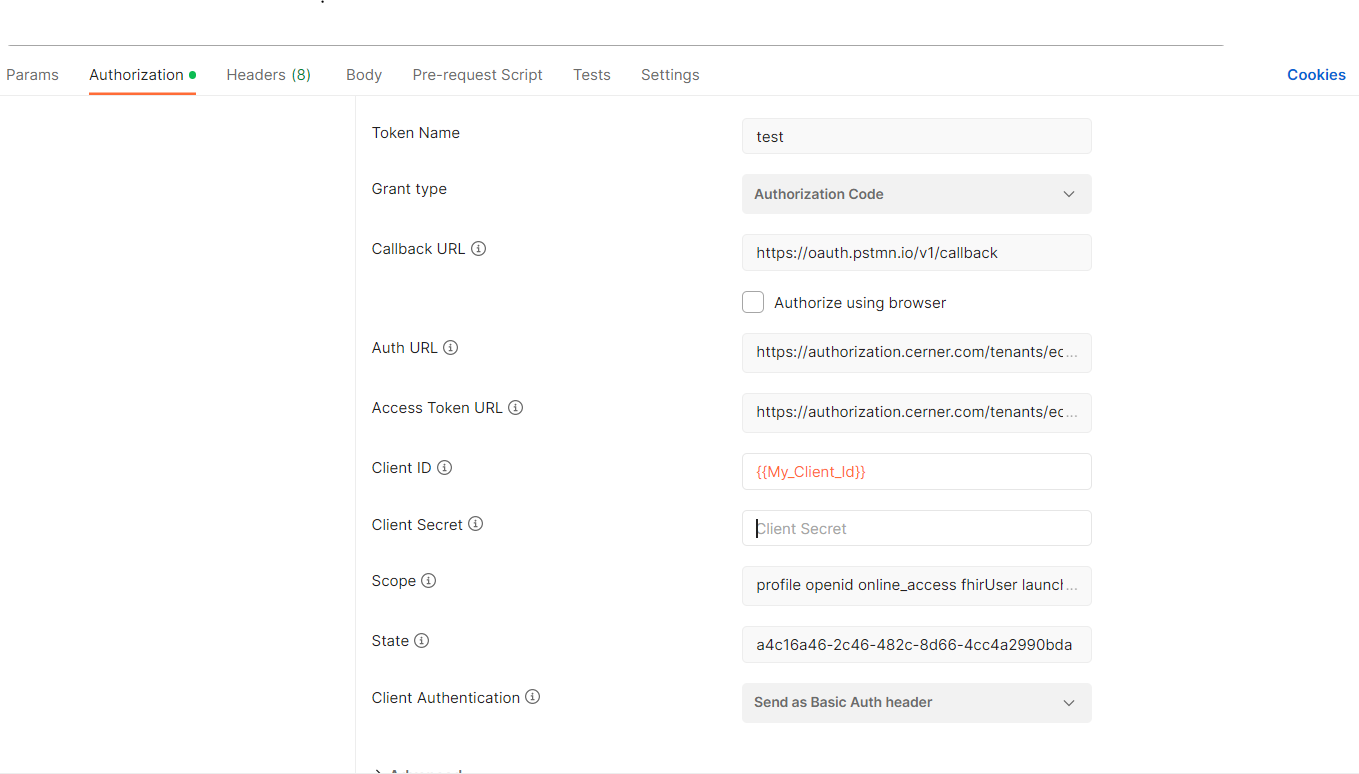
Task: Click info icon beside State label
Action: click(x=421, y=641)
